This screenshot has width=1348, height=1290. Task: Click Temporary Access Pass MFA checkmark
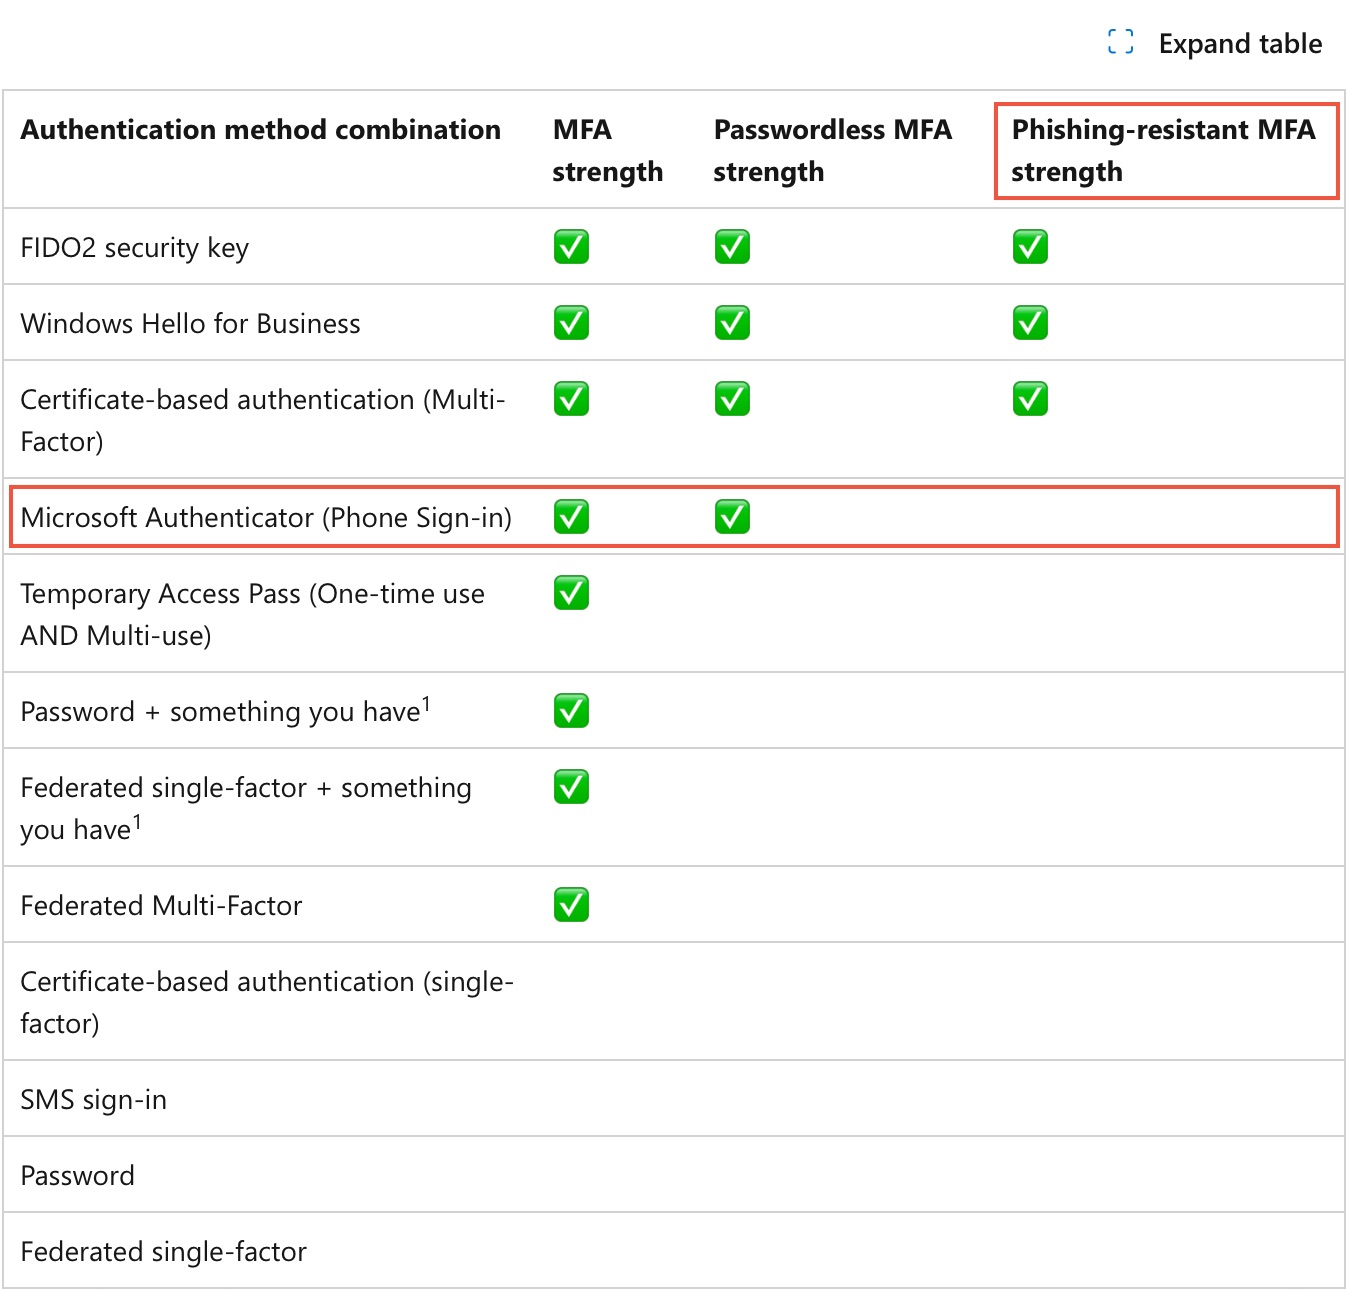pos(571,593)
